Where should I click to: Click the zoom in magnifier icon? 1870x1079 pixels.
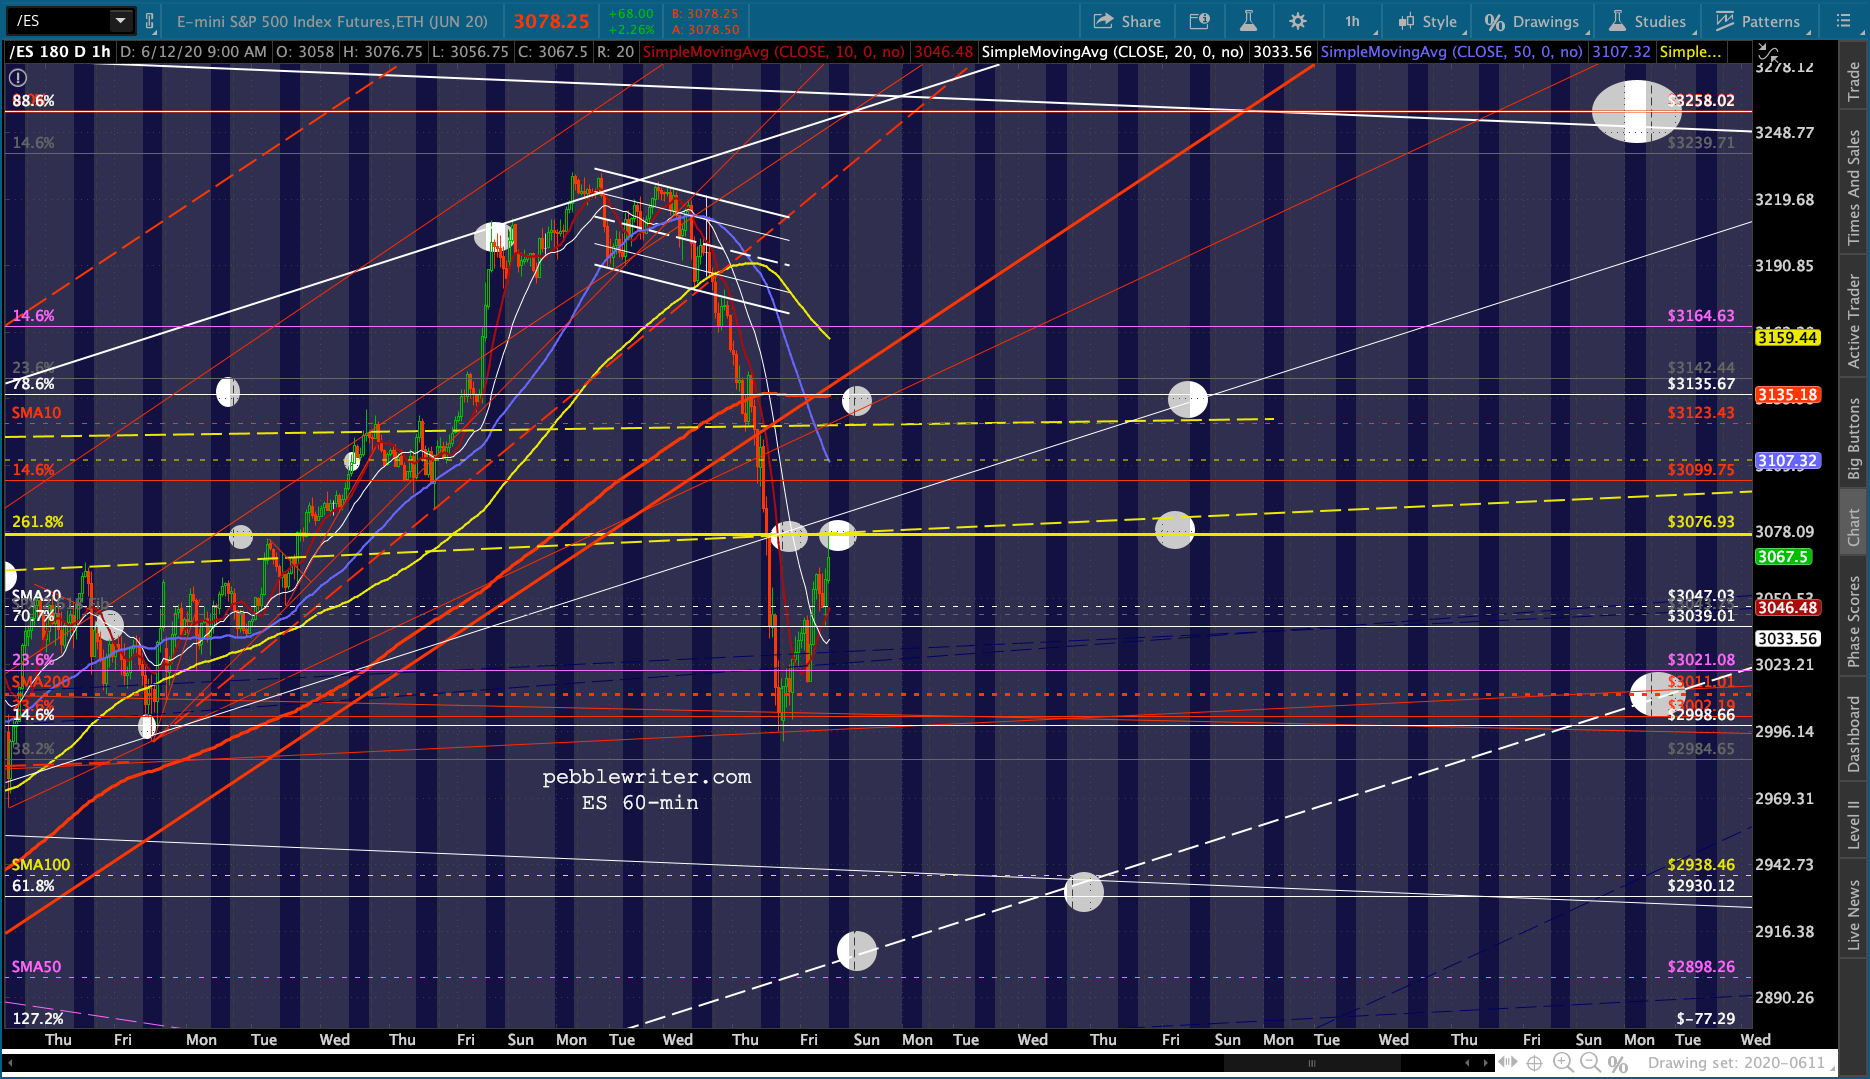pyautogui.click(x=1563, y=1064)
